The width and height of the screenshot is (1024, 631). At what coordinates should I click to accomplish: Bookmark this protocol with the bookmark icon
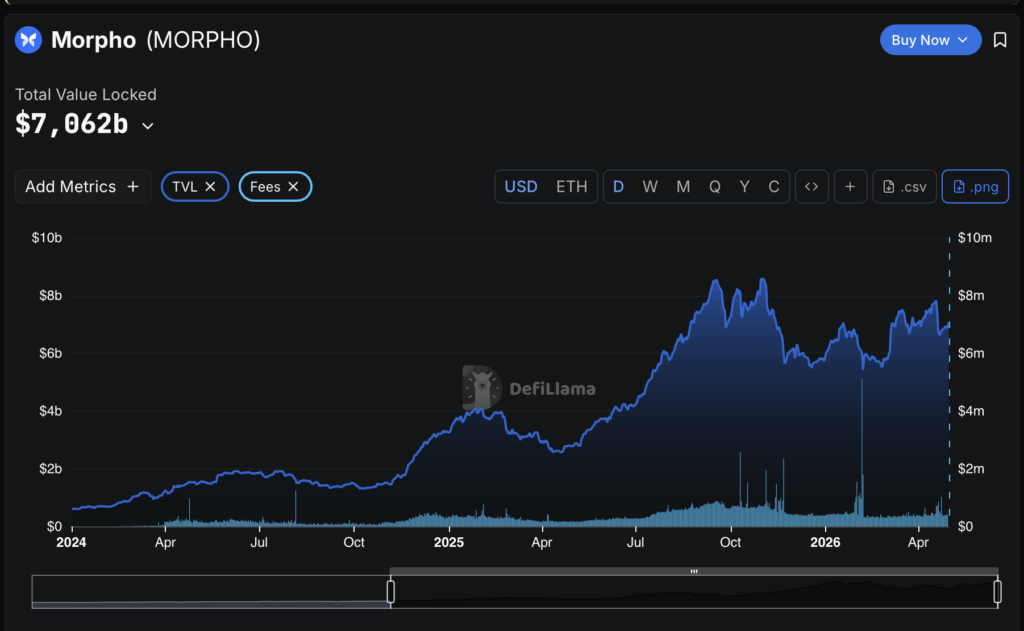1000,40
